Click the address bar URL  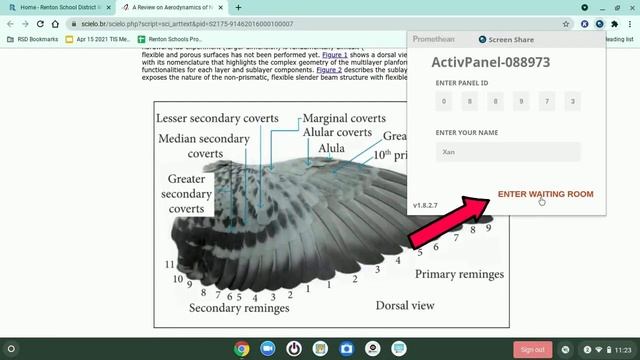[x=187, y=24]
